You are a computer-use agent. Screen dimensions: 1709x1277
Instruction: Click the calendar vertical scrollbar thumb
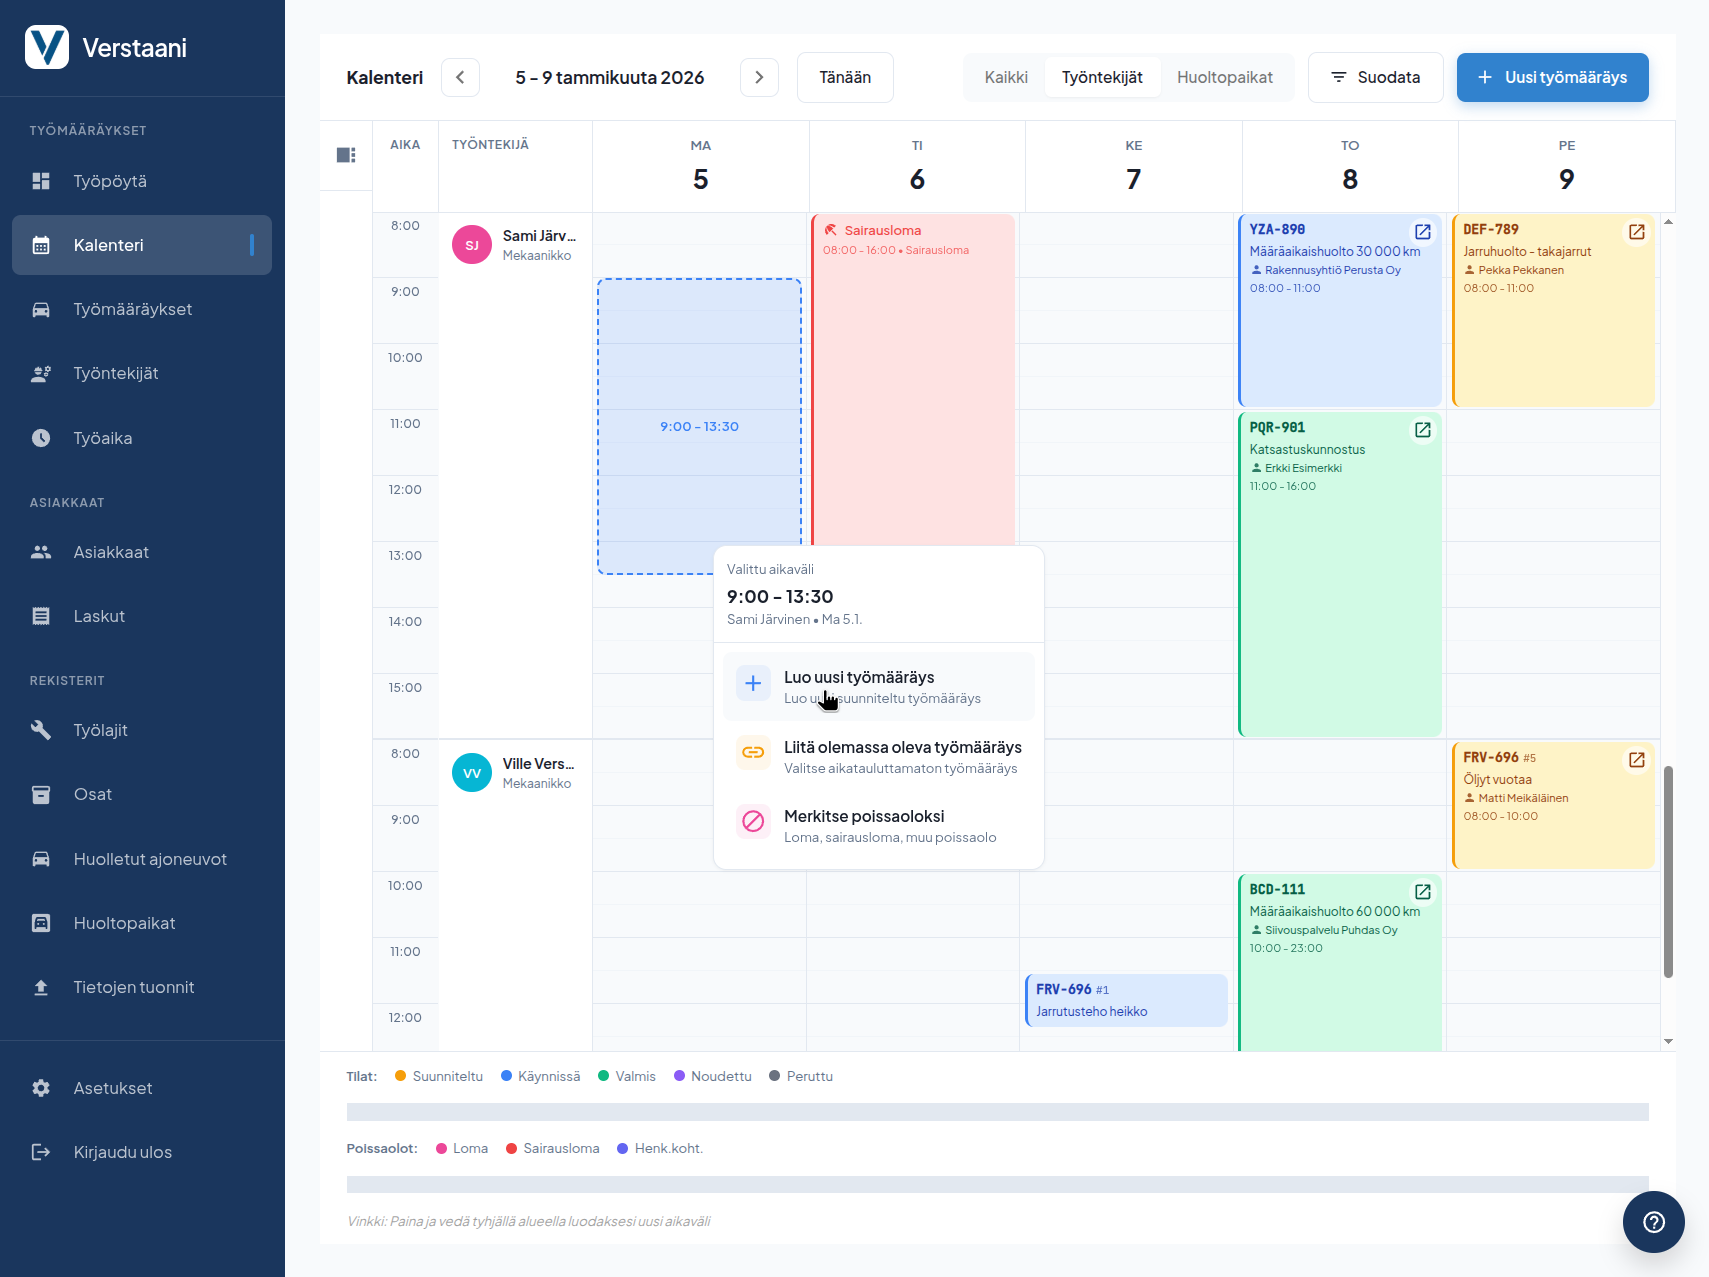click(1667, 870)
